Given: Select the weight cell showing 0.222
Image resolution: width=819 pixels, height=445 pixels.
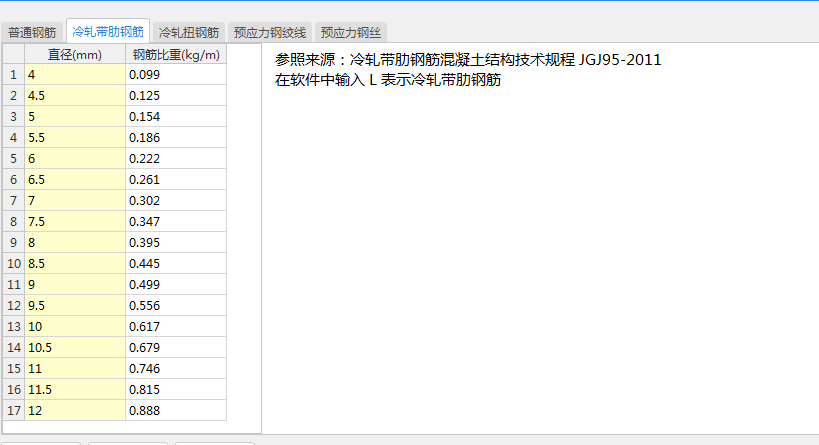Looking at the screenshot, I should click(176, 159).
